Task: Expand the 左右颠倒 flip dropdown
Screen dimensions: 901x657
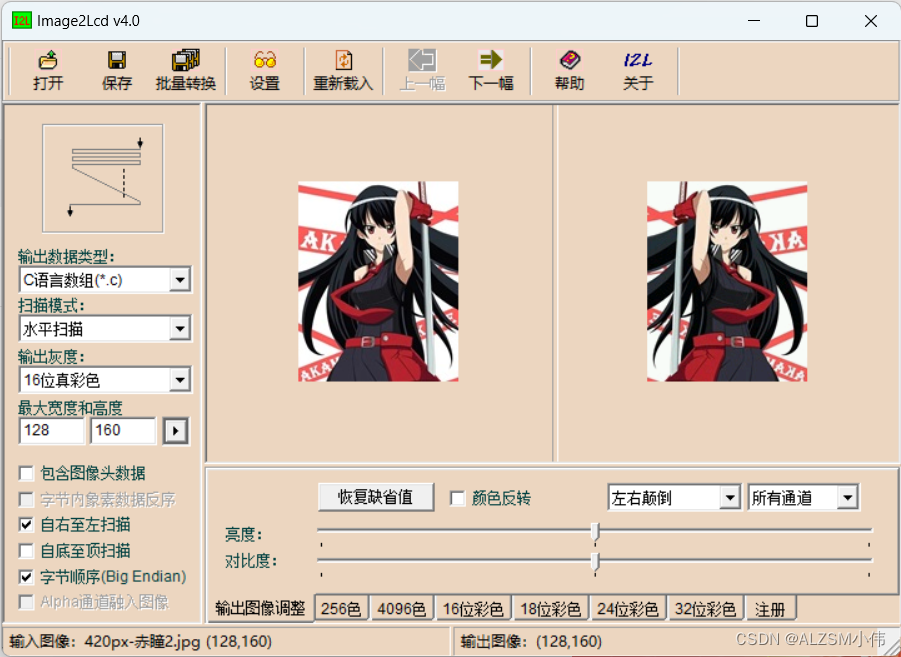Action: 730,498
